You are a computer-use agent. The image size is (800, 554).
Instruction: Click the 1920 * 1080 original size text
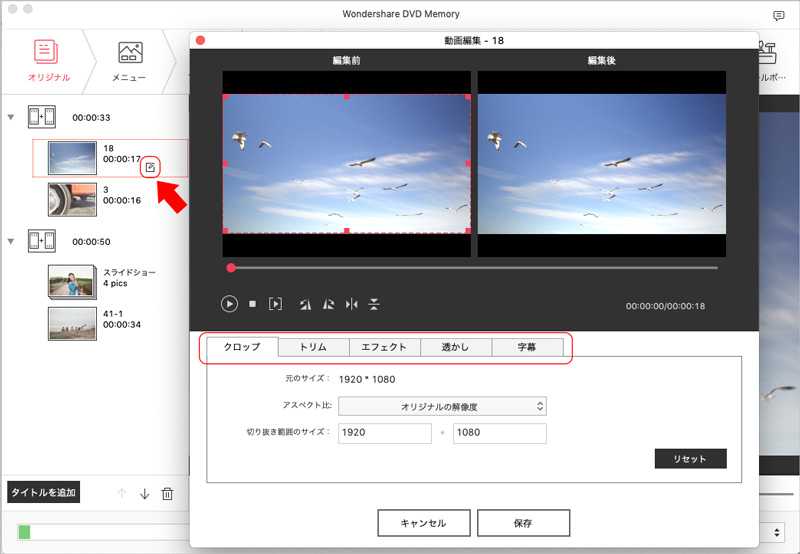[367, 380]
